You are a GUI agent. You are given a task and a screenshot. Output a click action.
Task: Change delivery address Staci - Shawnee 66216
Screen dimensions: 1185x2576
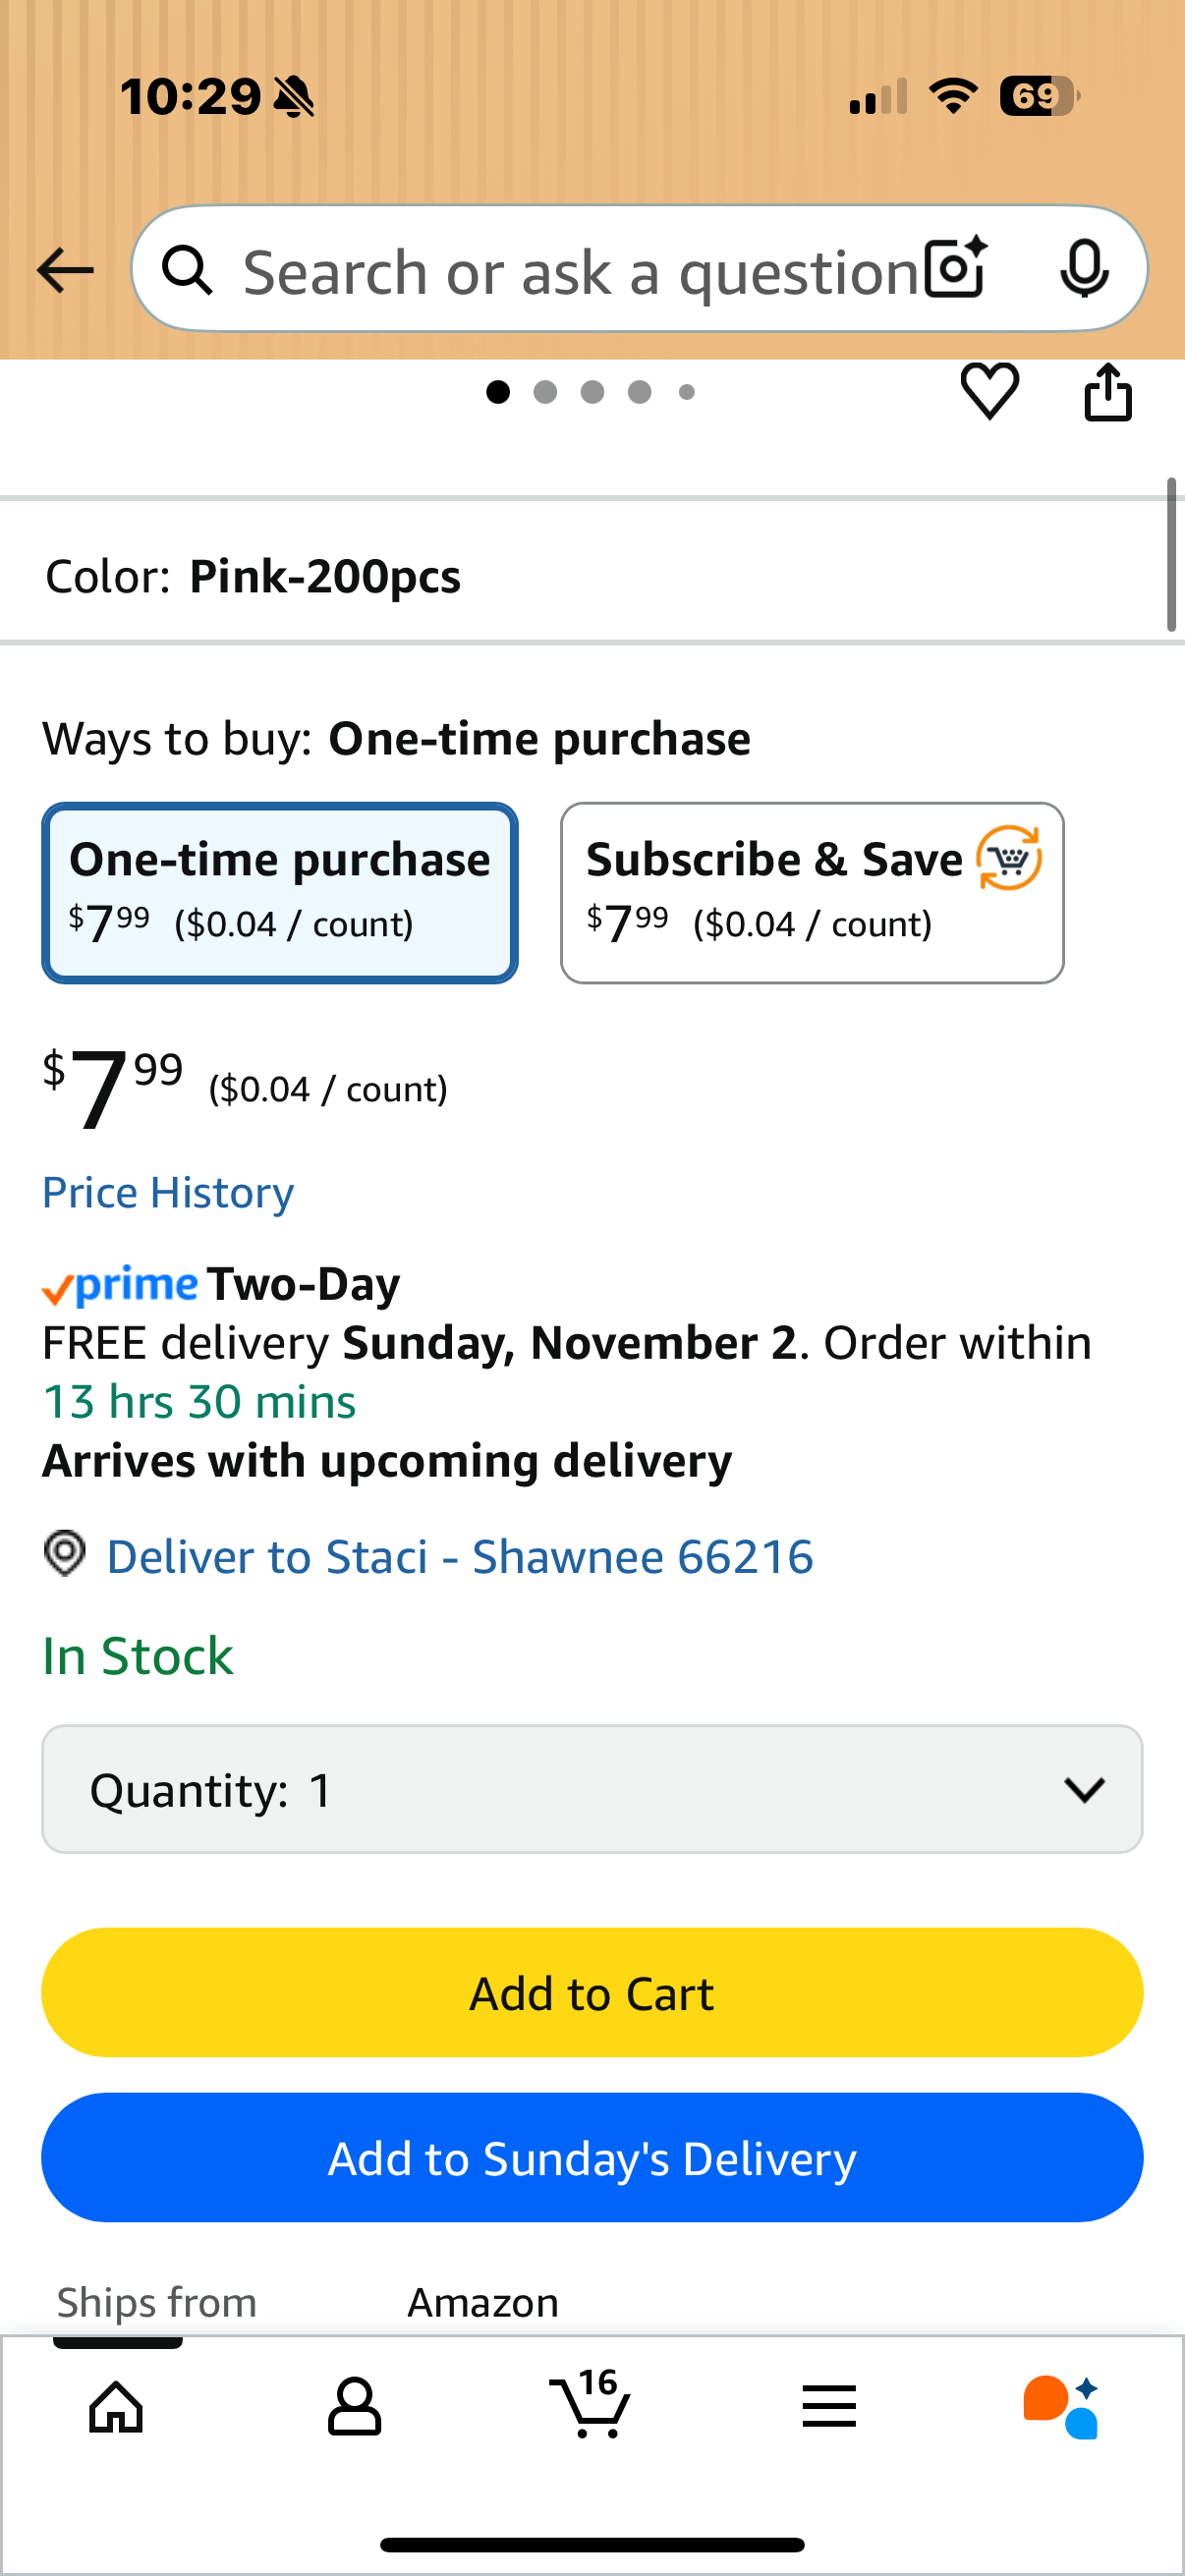pyautogui.click(x=459, y=1557)
